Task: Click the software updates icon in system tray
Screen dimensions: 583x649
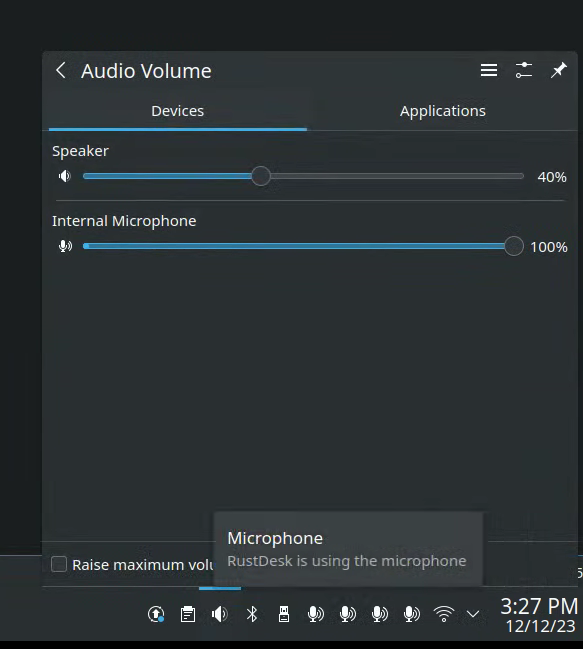Action: coord(156,614)
